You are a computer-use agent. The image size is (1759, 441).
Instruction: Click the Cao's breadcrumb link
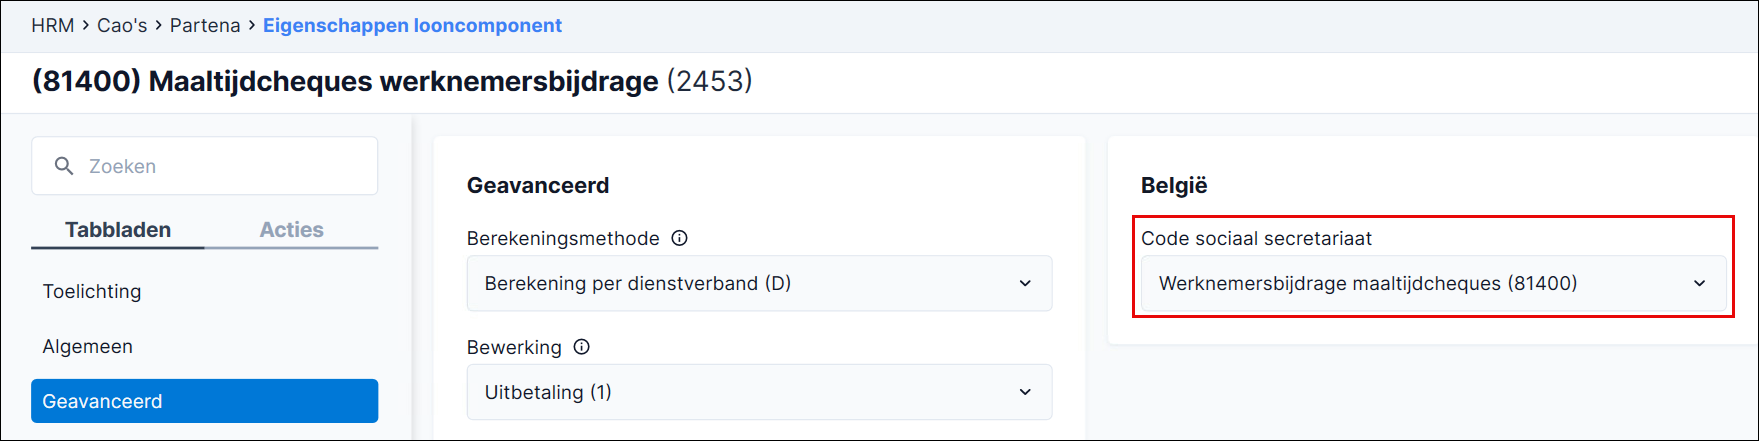(122, 25)
